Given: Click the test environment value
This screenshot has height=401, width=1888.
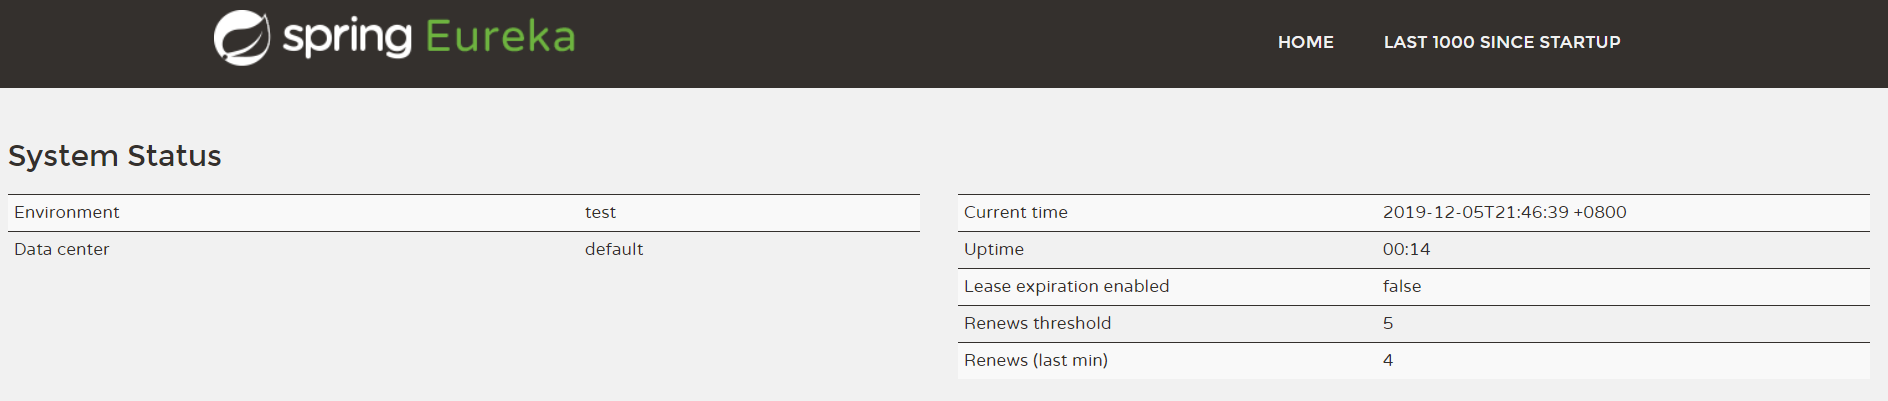Looking at the screenshot, I should point(600,212).
